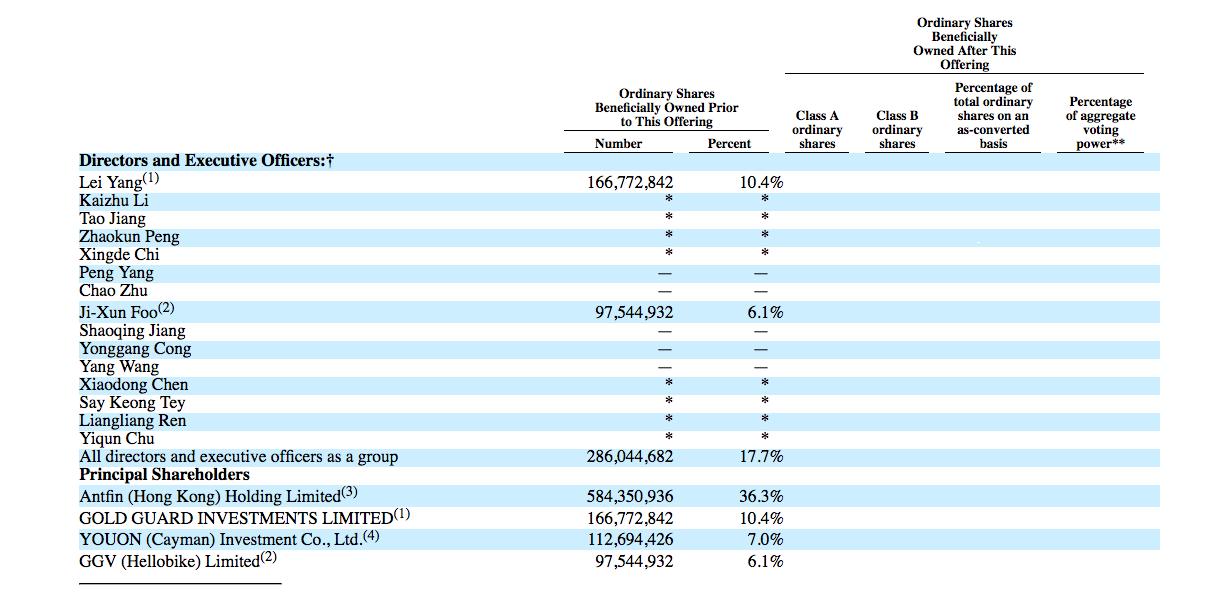Click 'All directors and executive officers as a group'
Image resolution: width=1226 pixels, height=597 pixels.
point(239,456)
